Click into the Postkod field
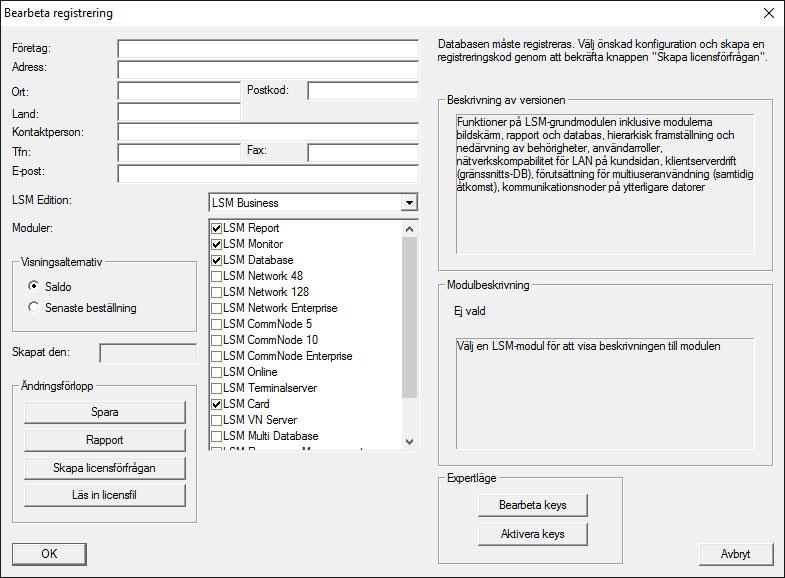The width and height of the screenshot is (785, 578). coord(363,91)
